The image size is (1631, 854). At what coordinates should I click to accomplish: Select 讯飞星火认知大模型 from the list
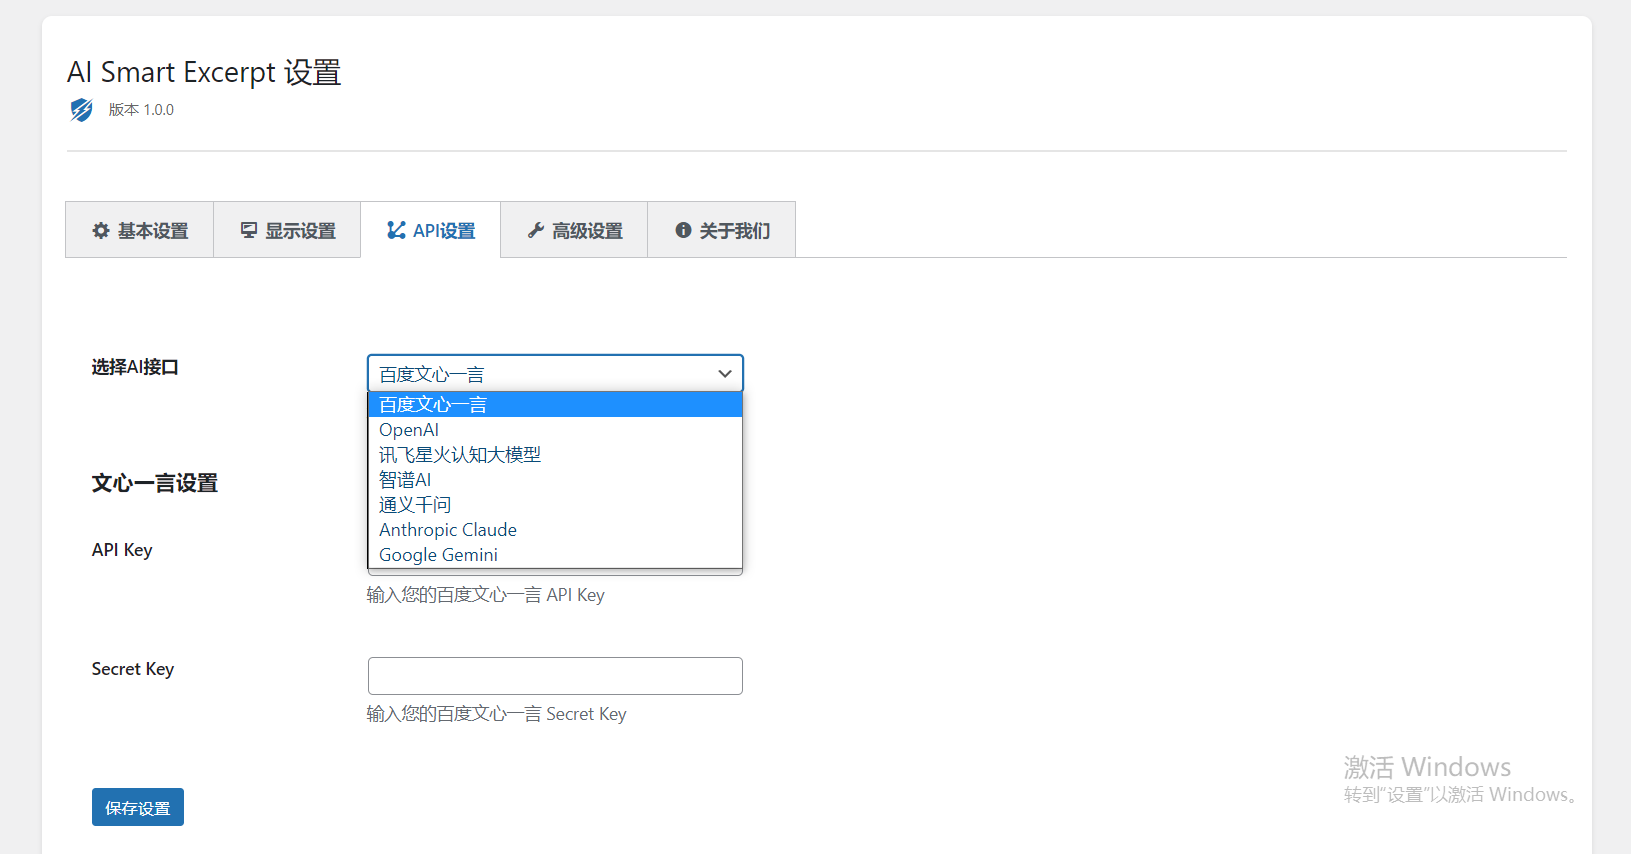555,455
